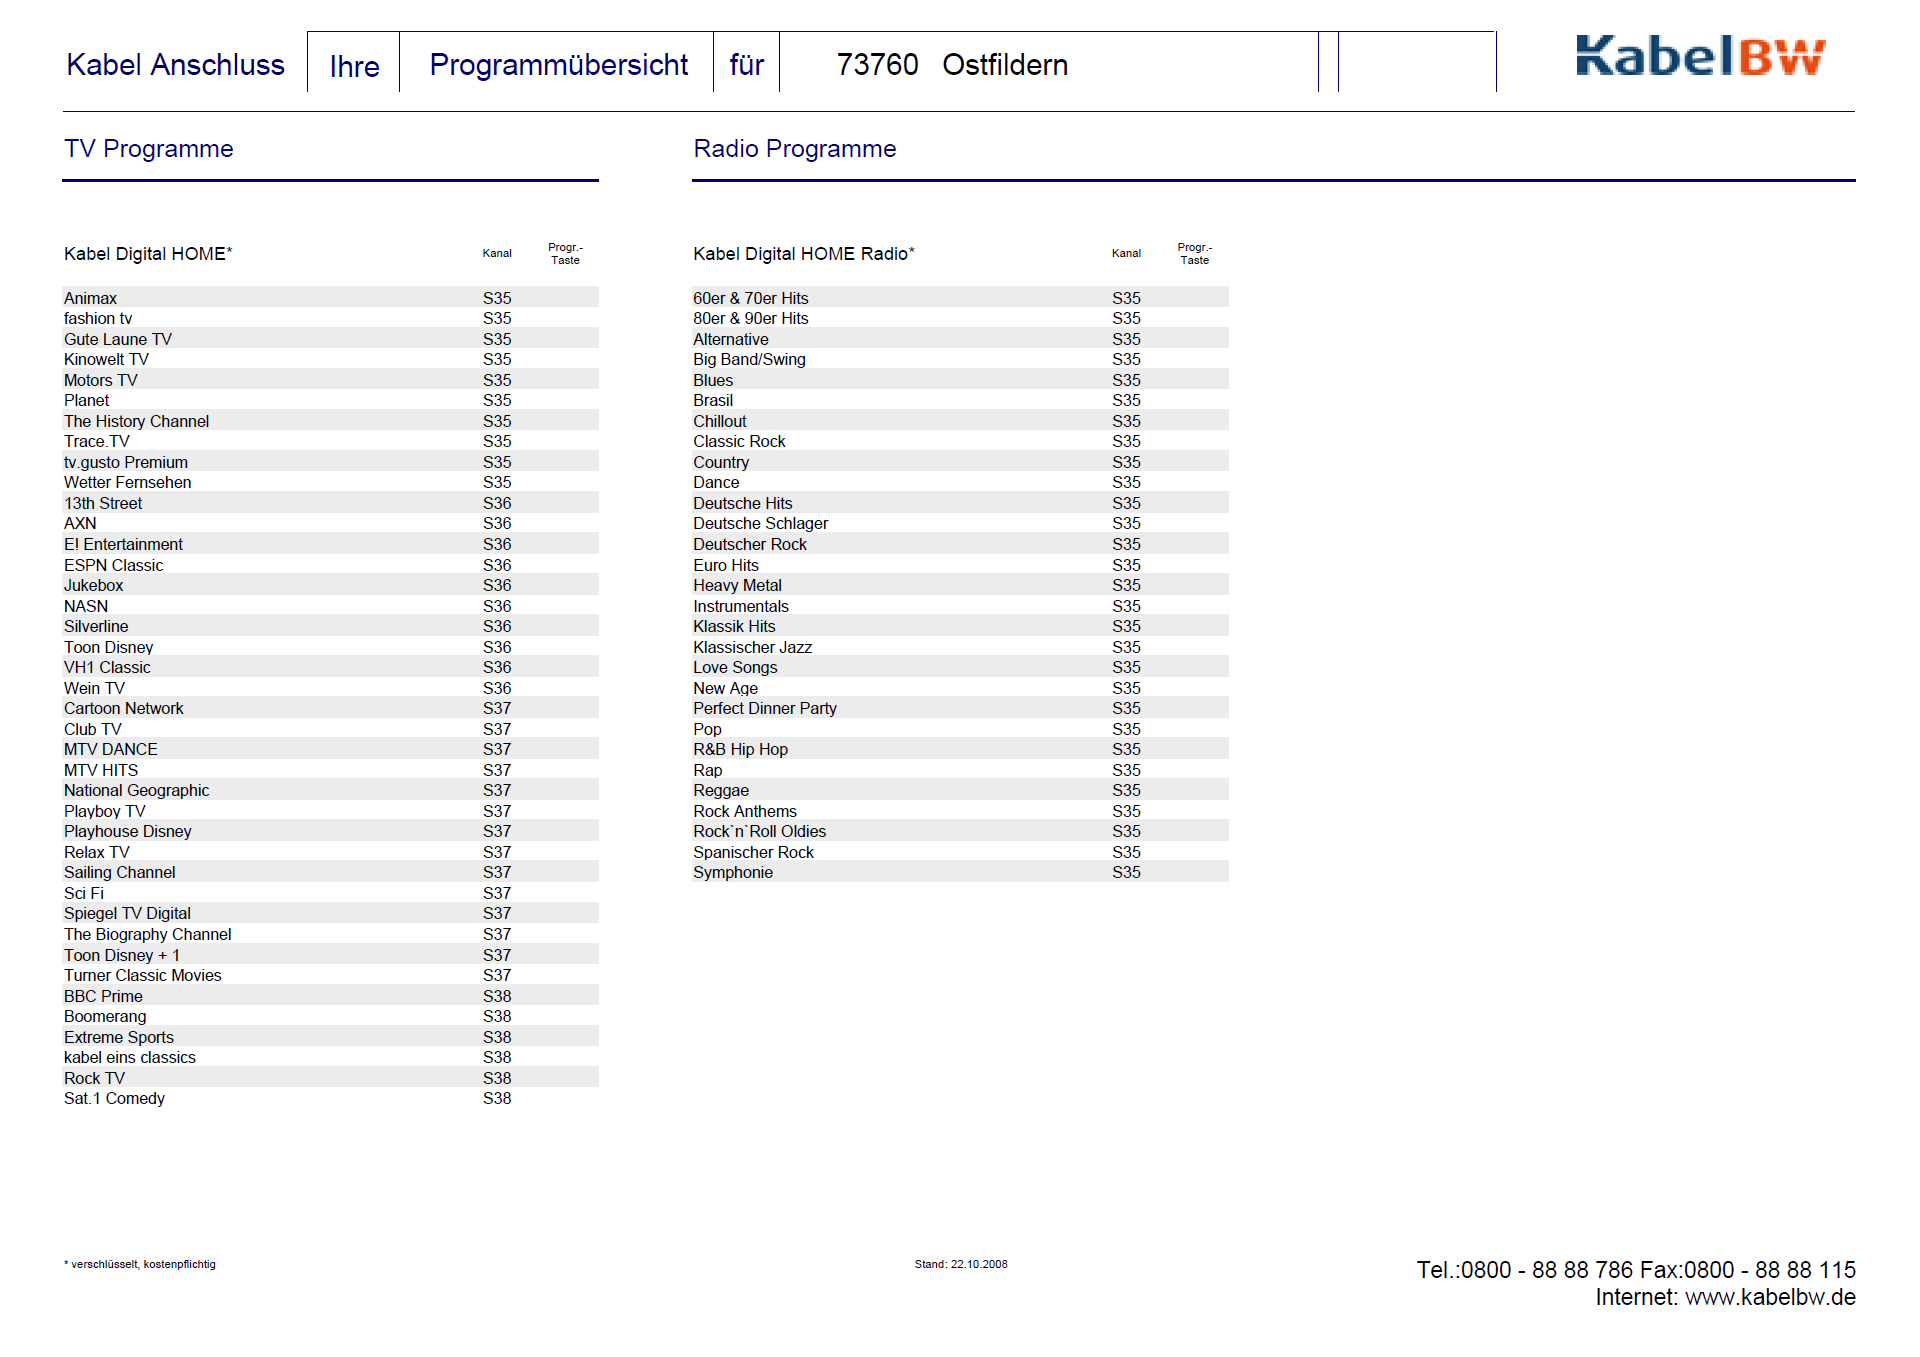Select the Radio Programme heading
The image size is (1920, 1357).
point(794,149)
